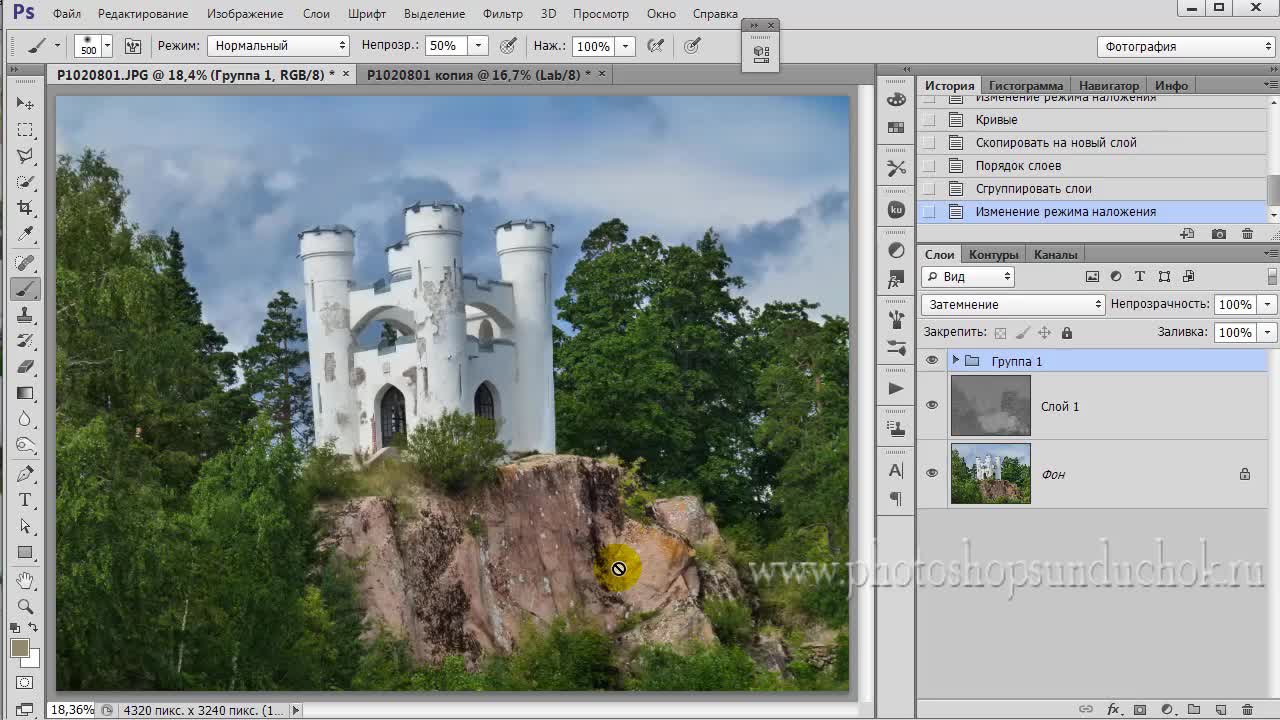
Task: Select the Blur tool
Action: point(25,419)
